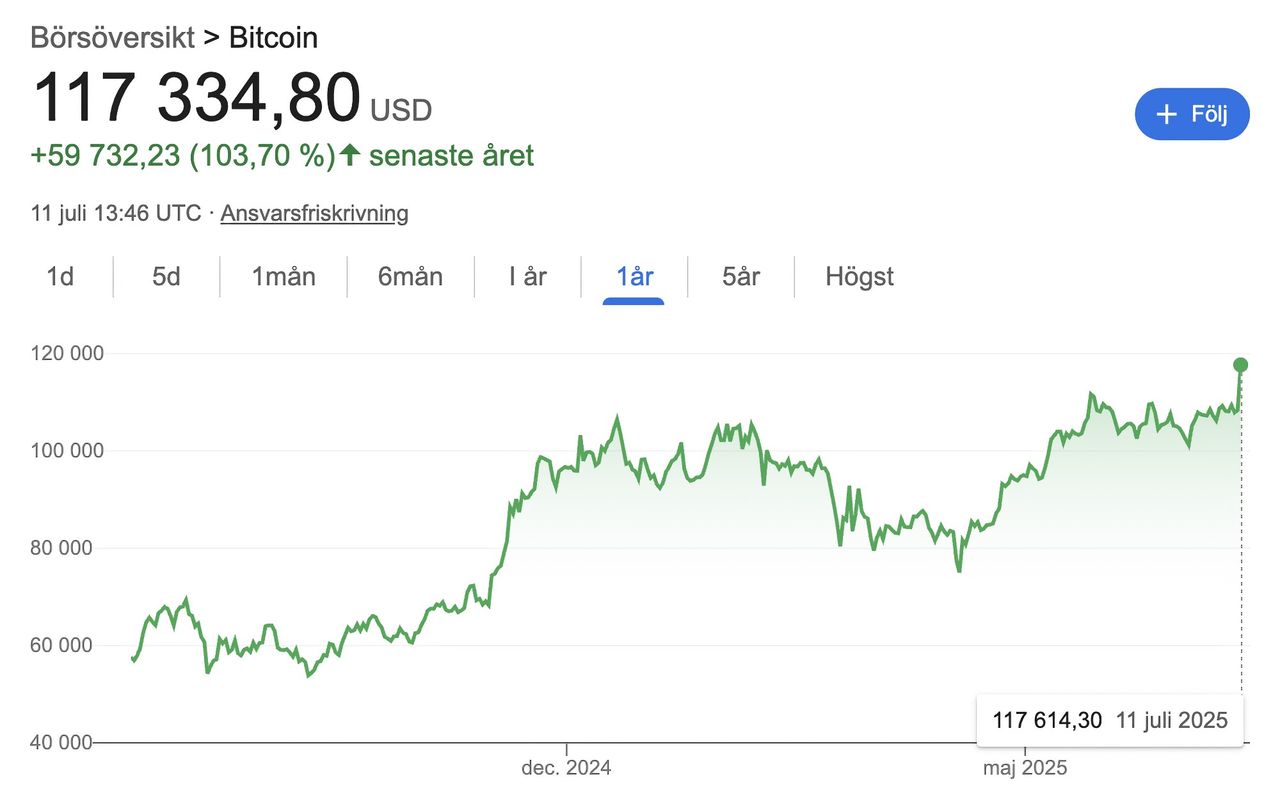Click the 120 000 y-axis label
1280x799 pixels.
(x=68, y=353)
